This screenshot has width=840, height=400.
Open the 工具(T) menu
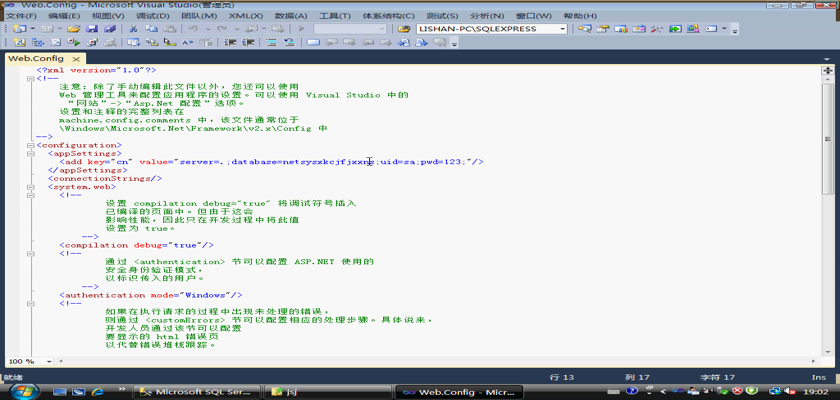click(335, 16)
